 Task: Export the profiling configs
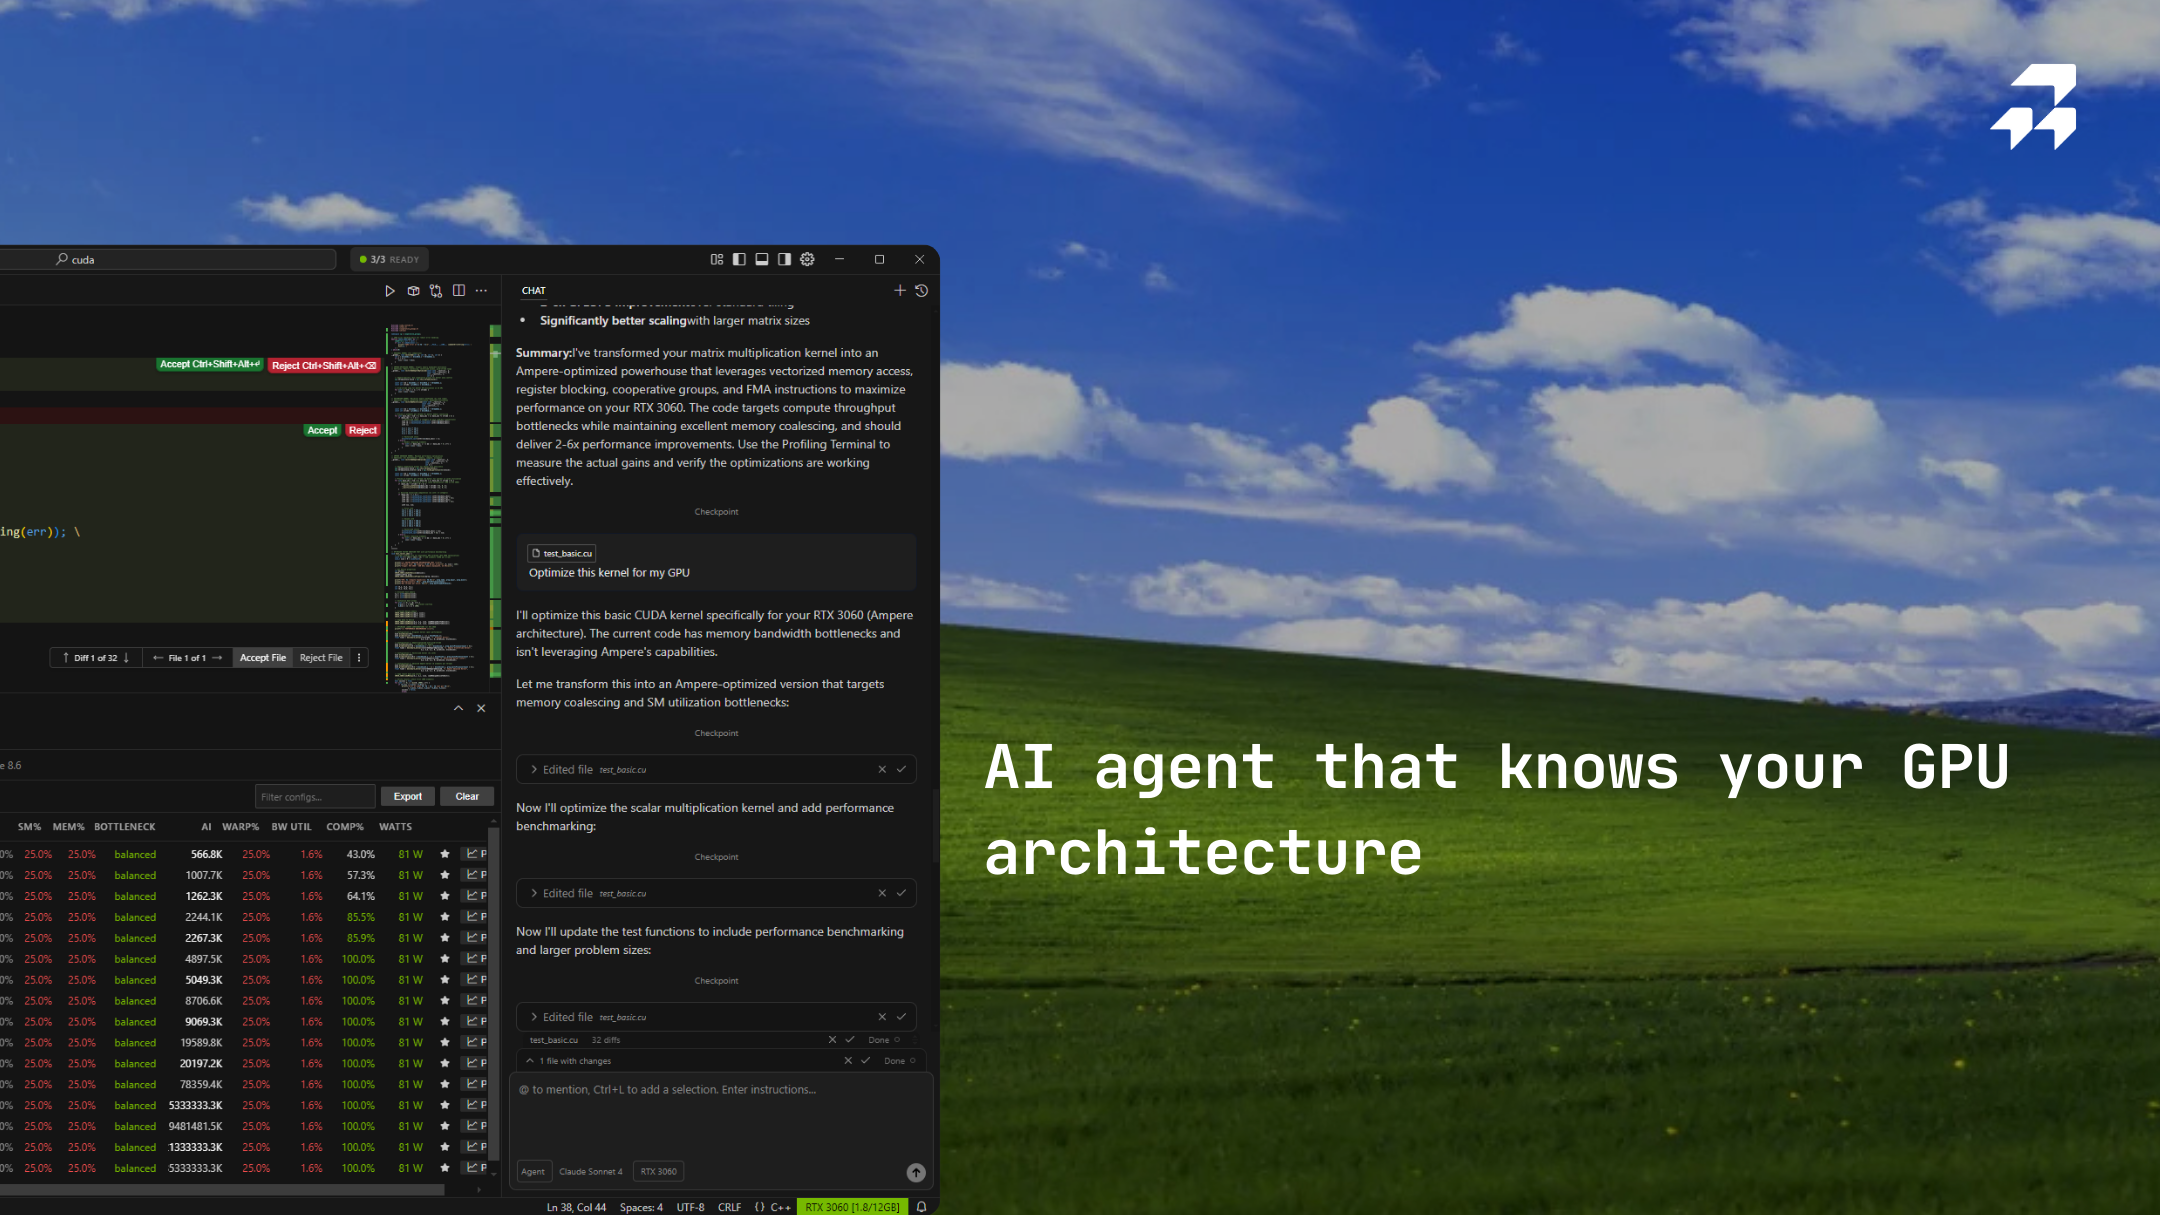(407, 796)
